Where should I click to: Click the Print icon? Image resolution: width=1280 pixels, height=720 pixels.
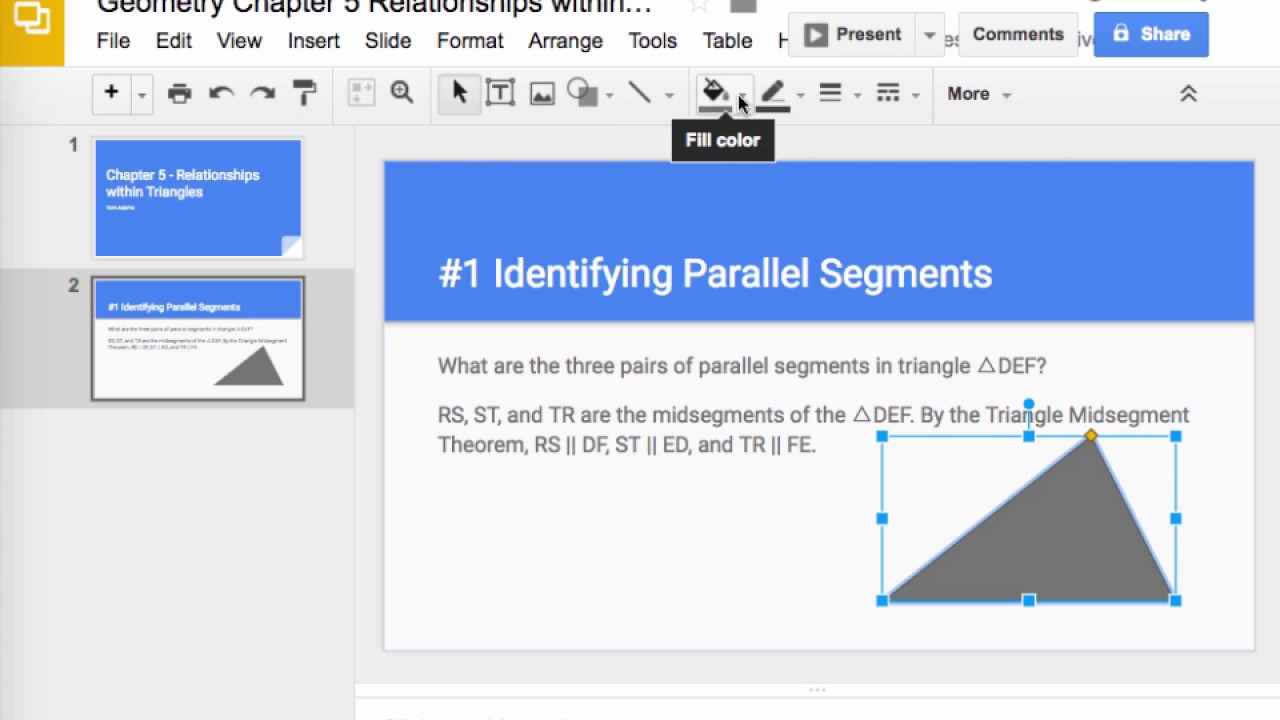point(179,94)
